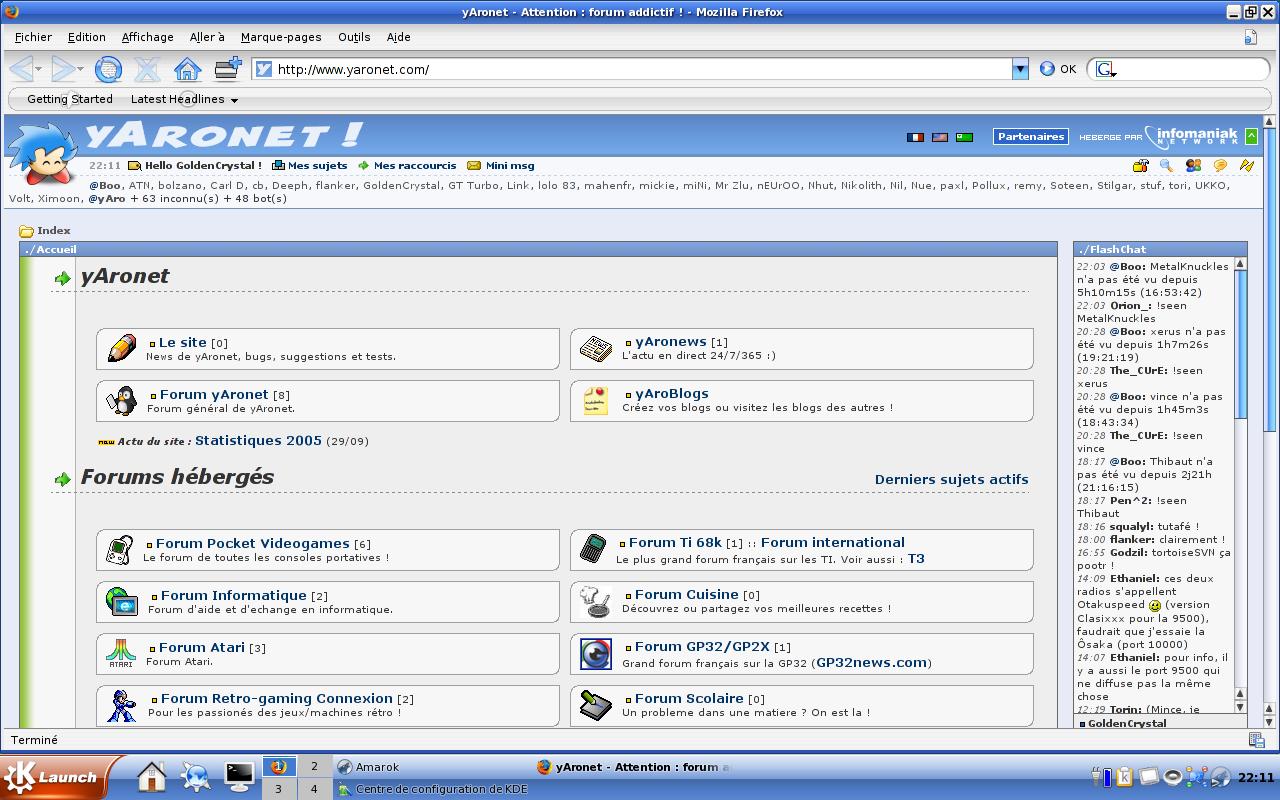Open a new tab with toolbar icon
The image size is (1280, 800).
[228, 68]
